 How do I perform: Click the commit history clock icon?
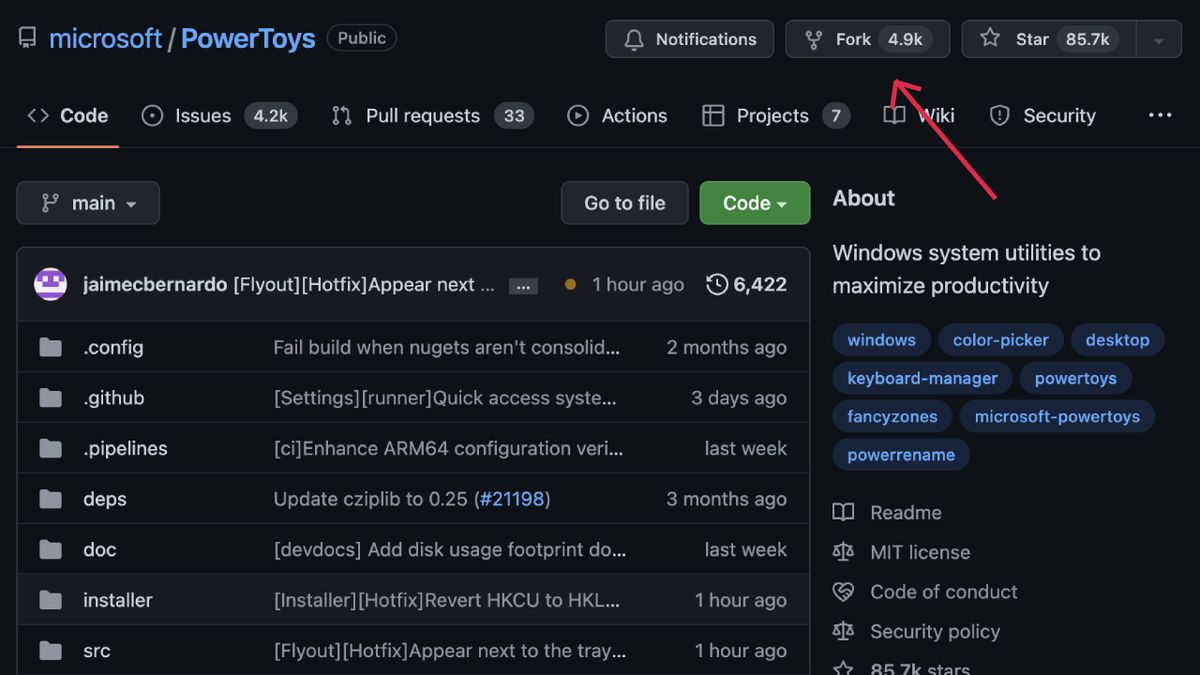click(x=716, y=284)
